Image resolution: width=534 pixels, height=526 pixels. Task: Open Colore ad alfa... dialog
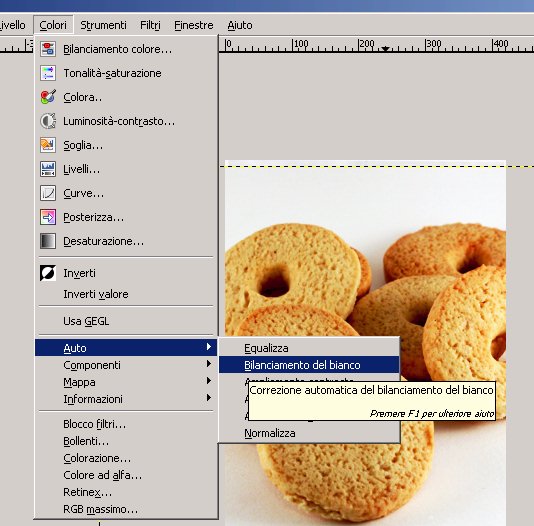pos(126,475)
